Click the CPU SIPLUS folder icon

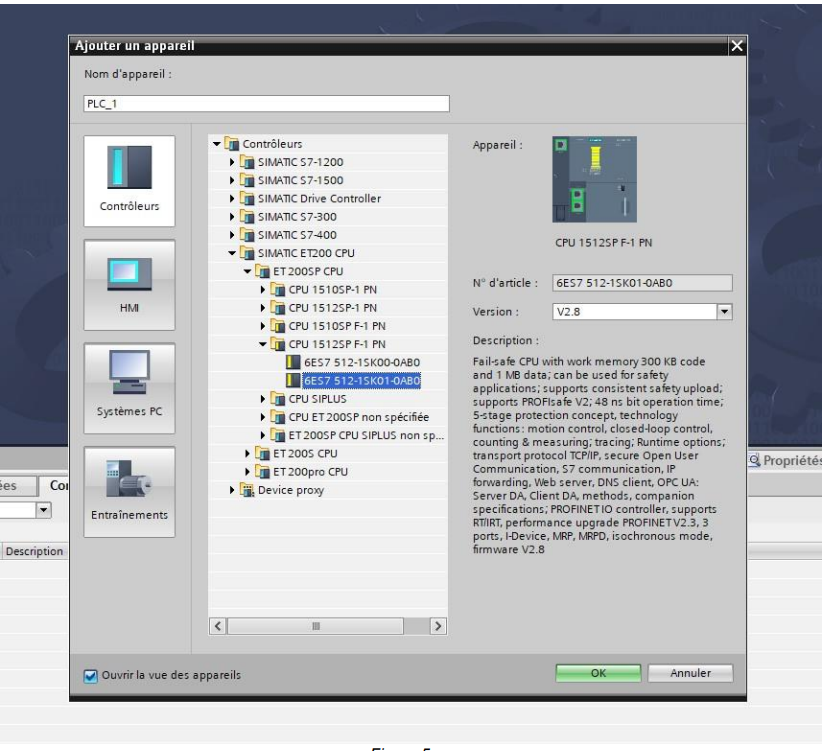coord(278,399)
